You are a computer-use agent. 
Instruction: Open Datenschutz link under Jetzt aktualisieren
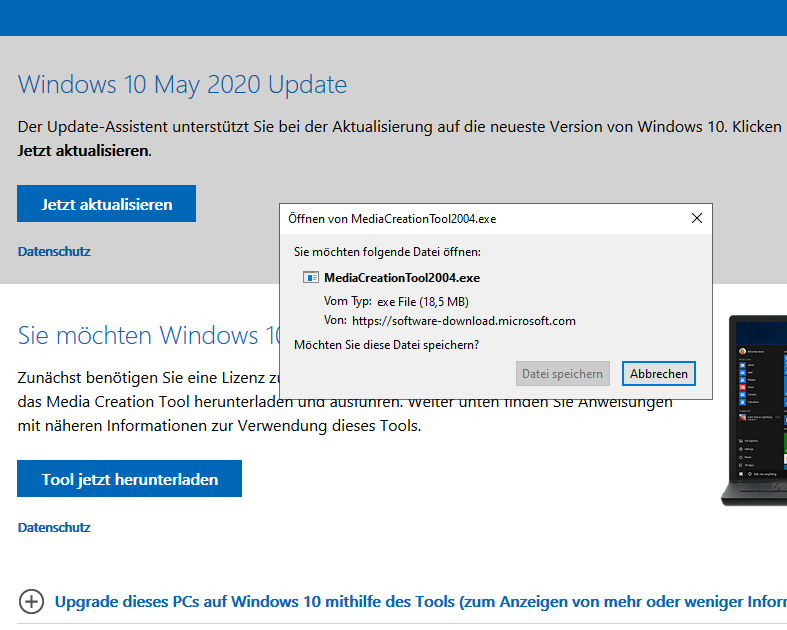click(x=54, y=251)
